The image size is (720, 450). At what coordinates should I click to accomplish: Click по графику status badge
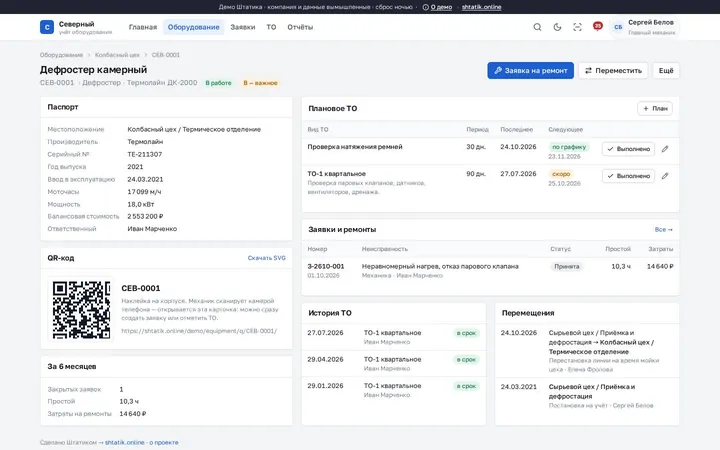[568, 147]
